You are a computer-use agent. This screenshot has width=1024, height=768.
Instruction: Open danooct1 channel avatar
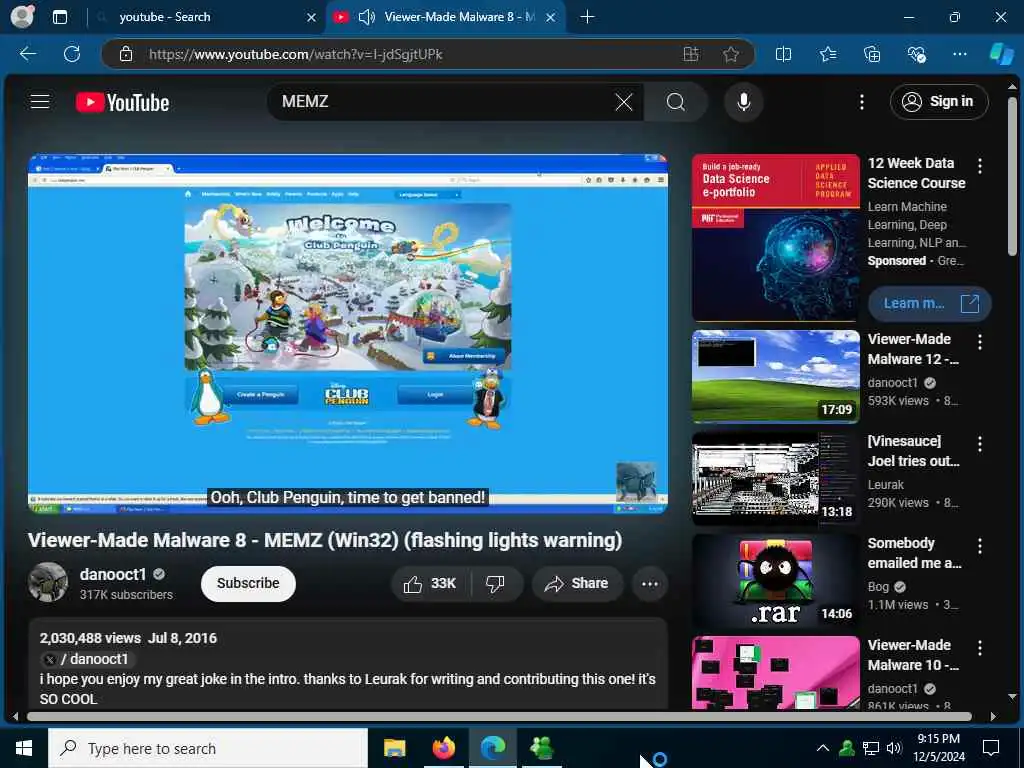pyautogui.click(x=48, y=582)
